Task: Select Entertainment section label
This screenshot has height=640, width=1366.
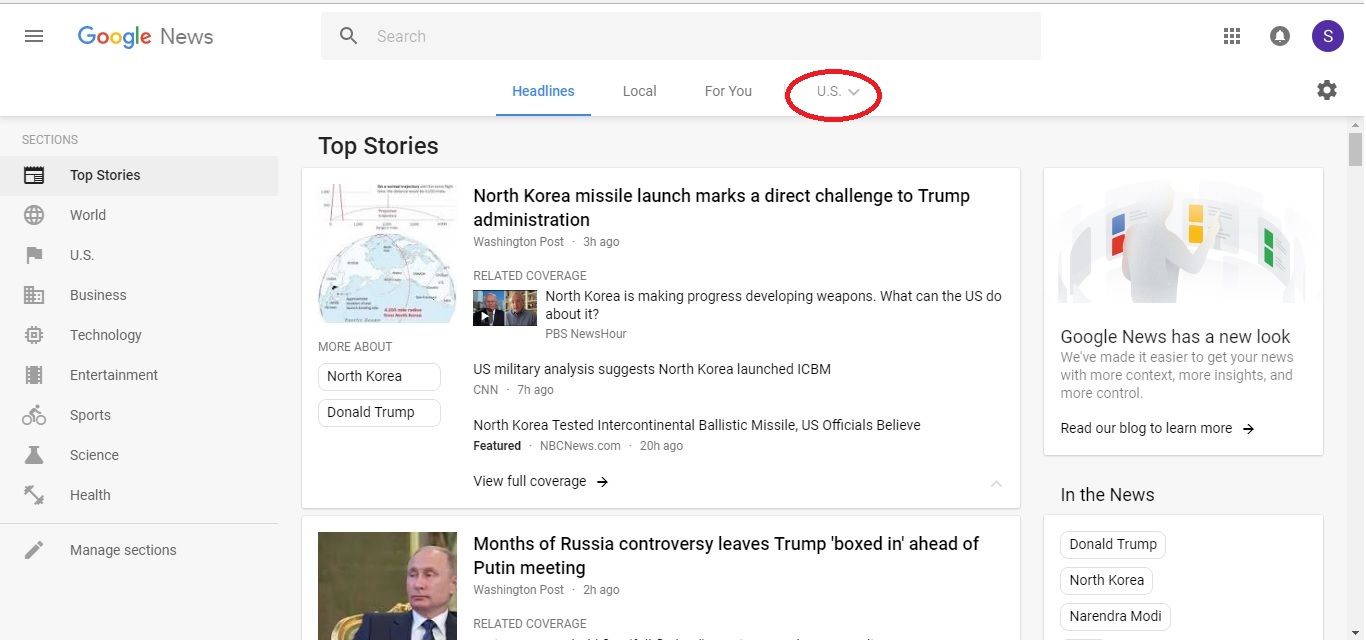Action: point(114,375)
